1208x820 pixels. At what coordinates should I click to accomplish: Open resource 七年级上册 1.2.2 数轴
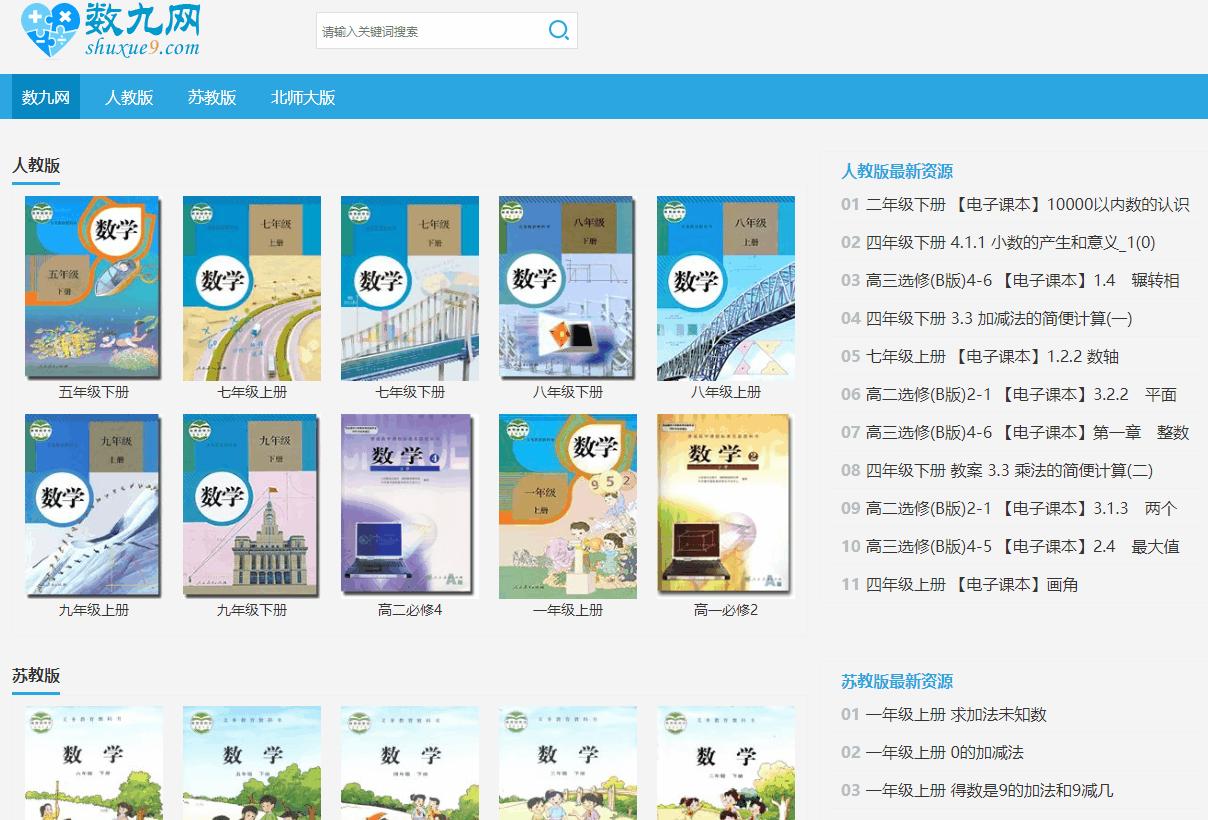click(x=990, y=356)
